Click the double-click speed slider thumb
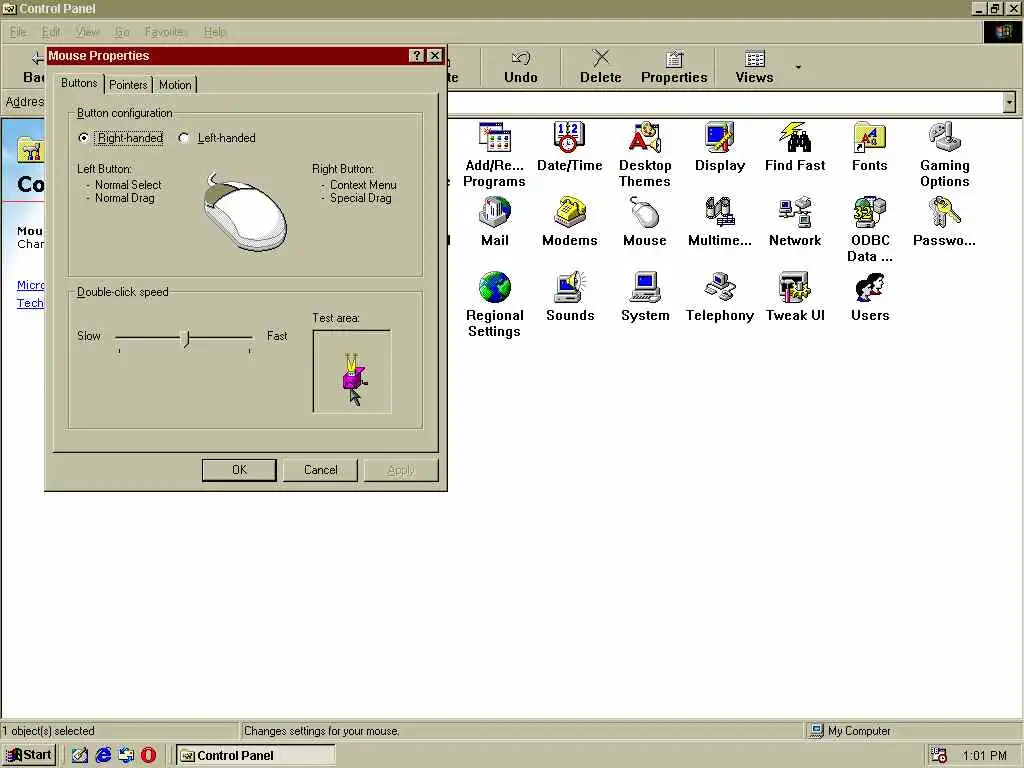 tap(186, 338)
